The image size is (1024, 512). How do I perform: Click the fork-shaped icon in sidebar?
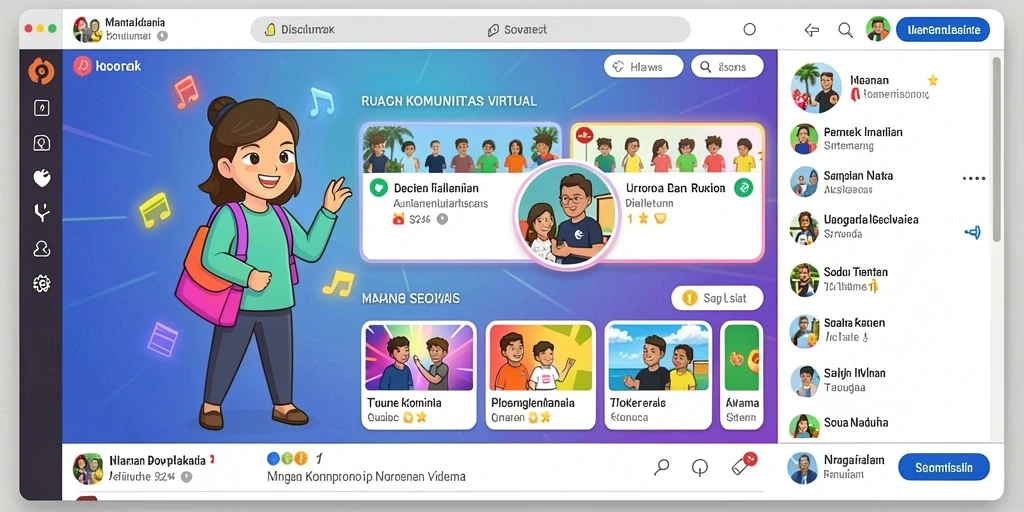(x=41, y=212)
